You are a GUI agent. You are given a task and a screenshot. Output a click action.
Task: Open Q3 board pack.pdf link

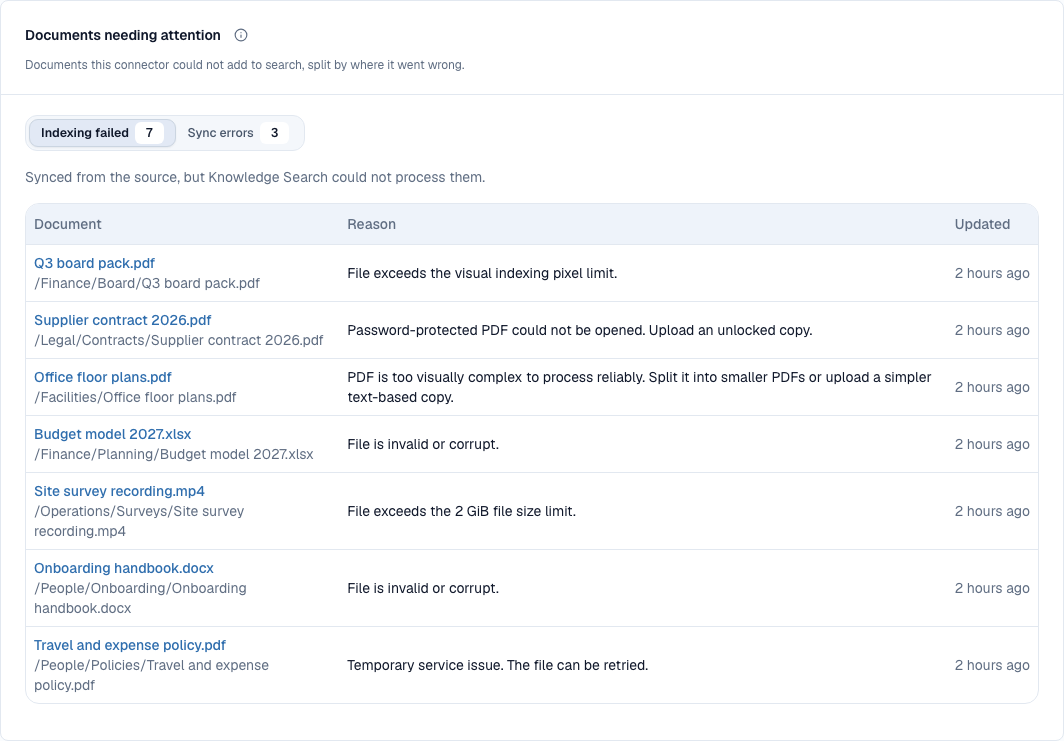94,263
